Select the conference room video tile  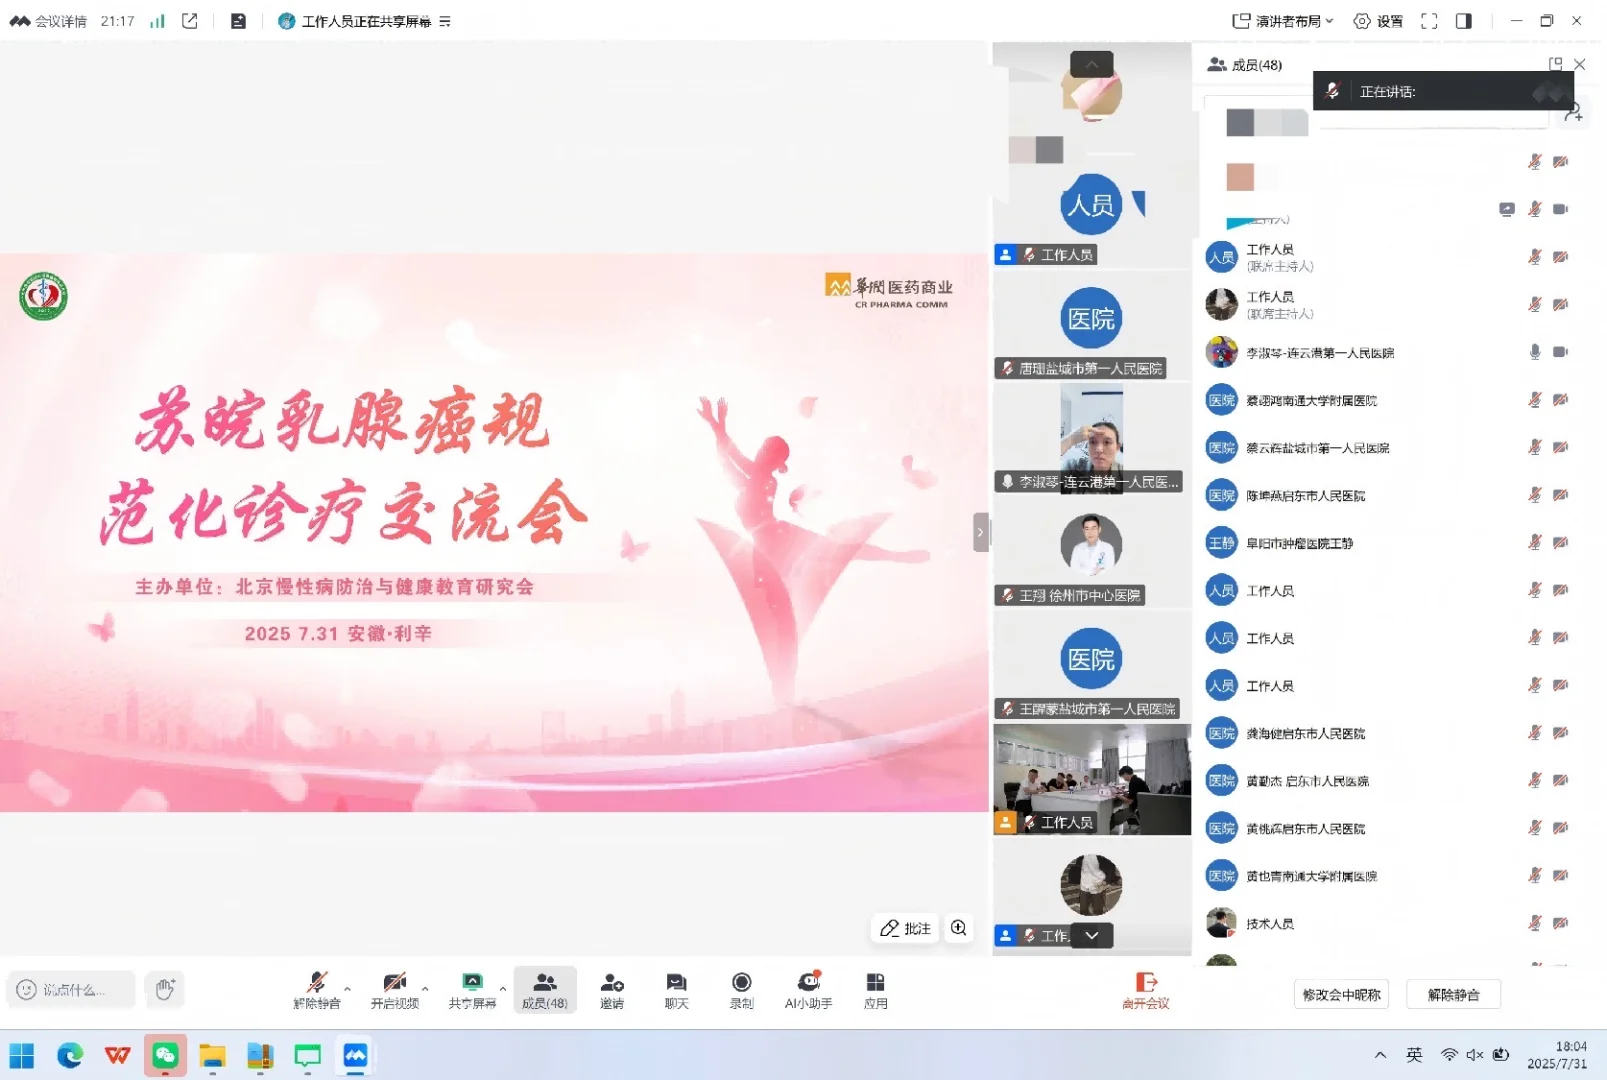click(x=1091, y=779)
